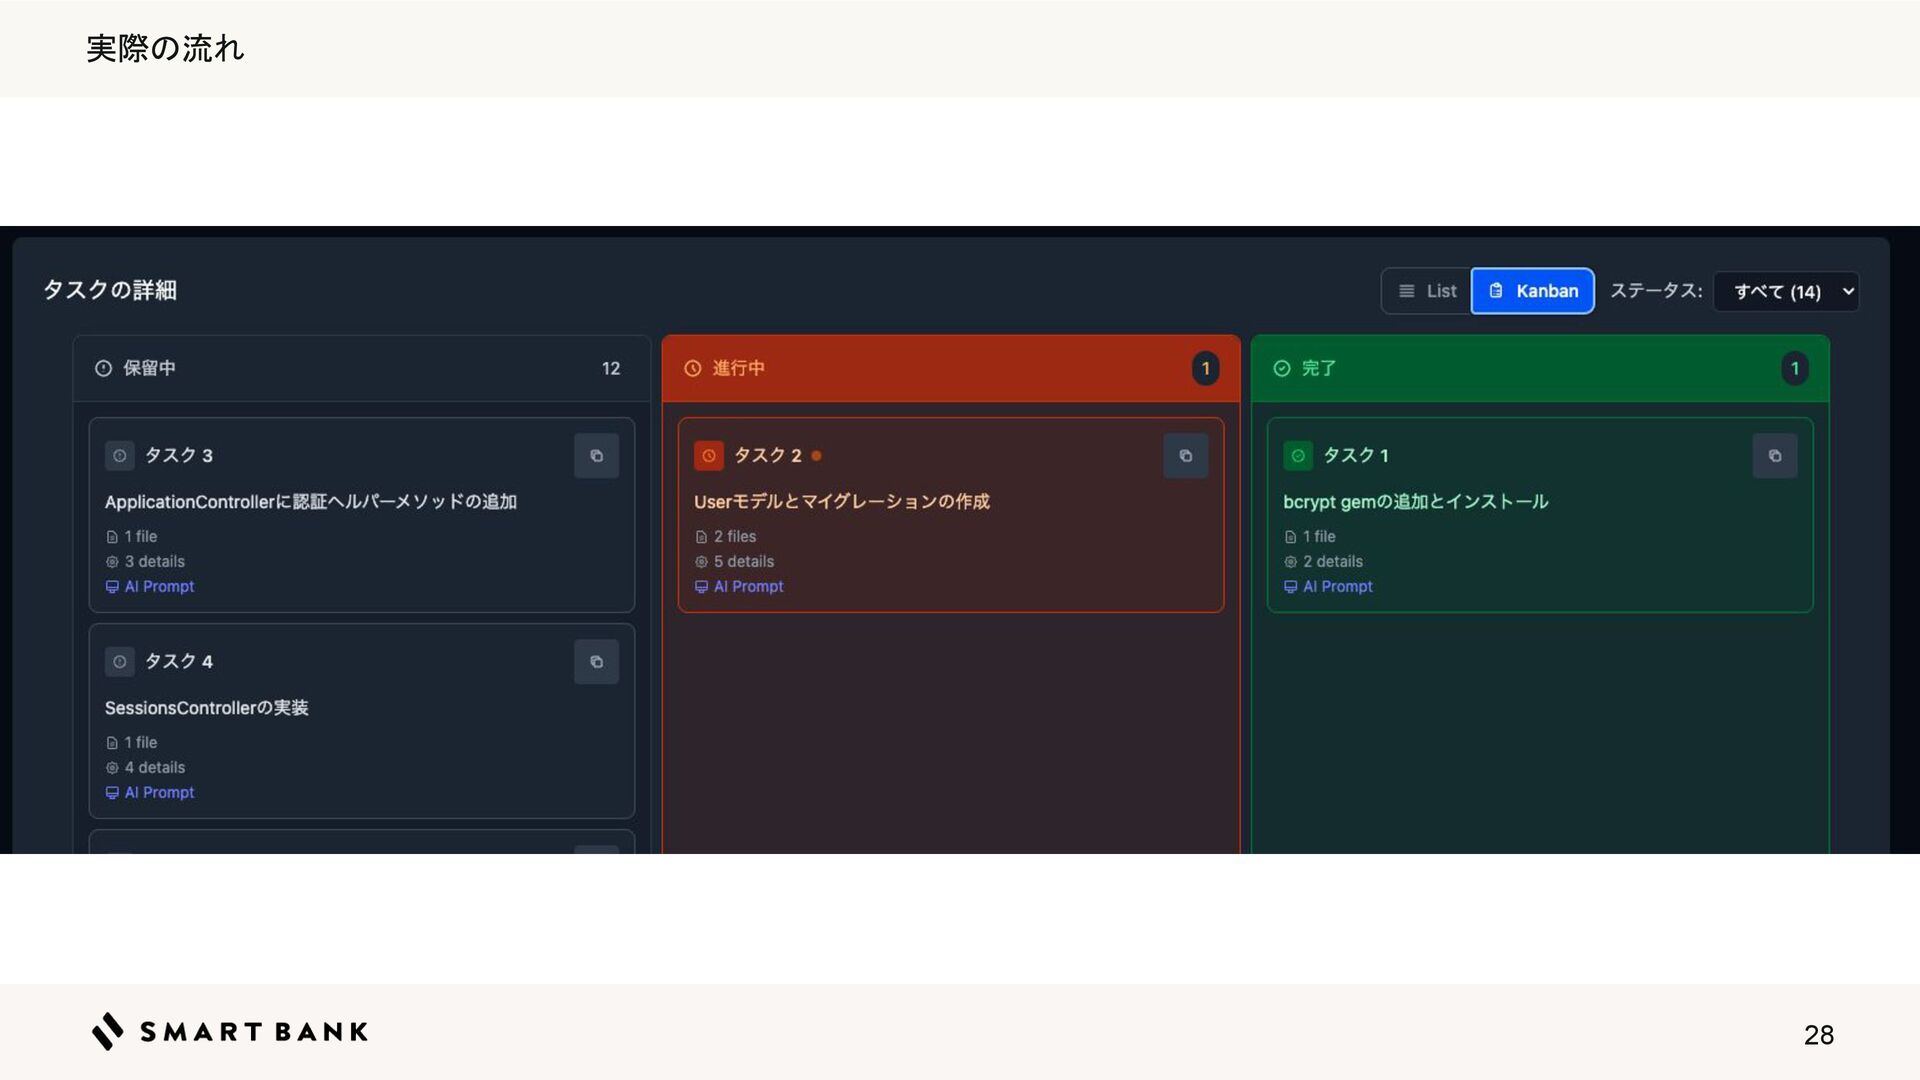Click the completed status icon of タスク 1

point(1297,456)
